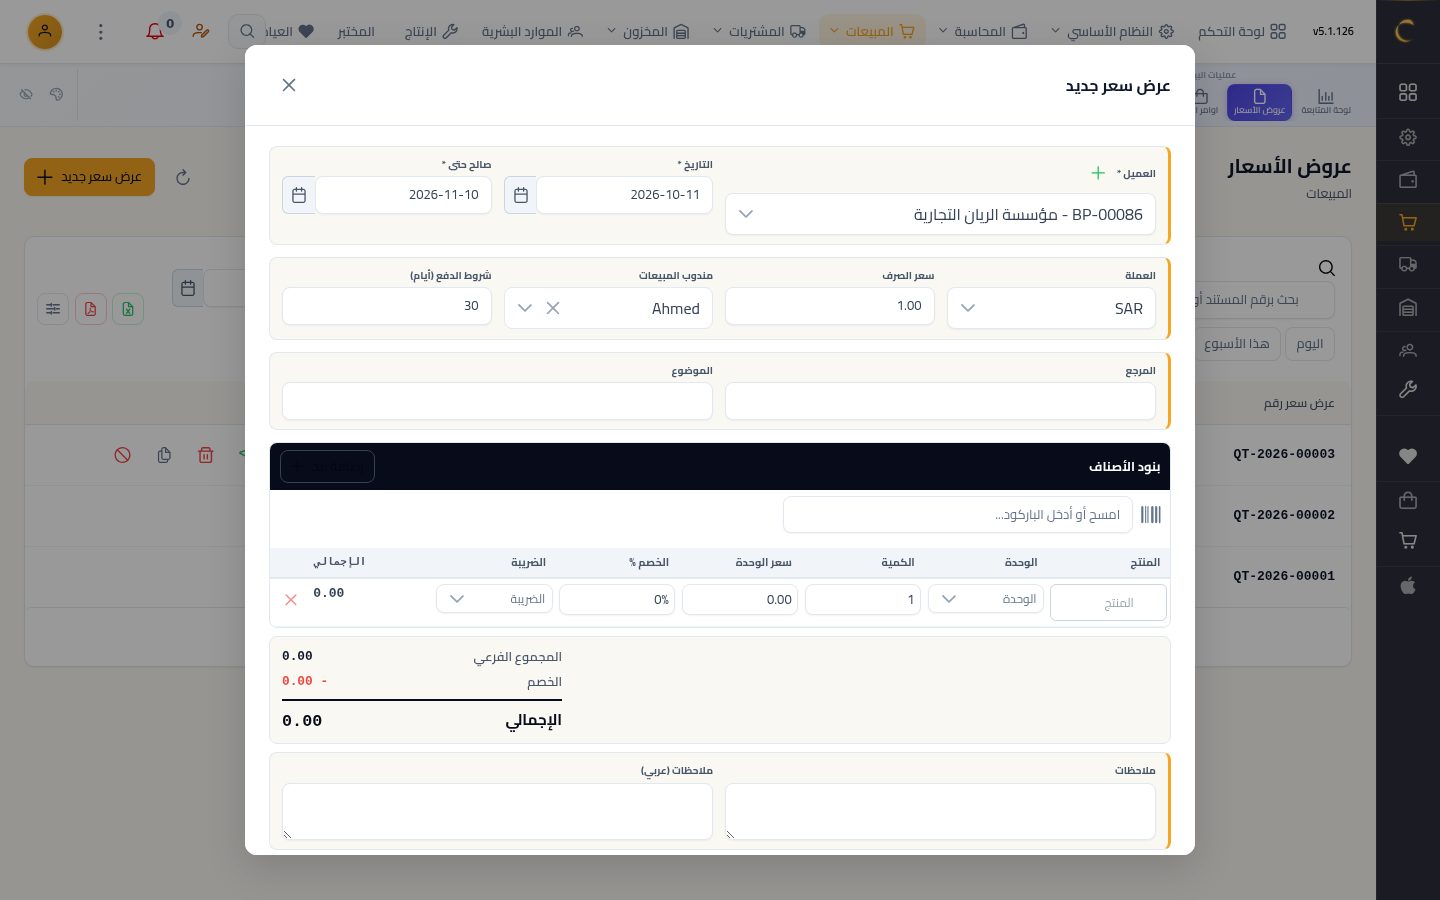1440x900 pixels.
Task: Open the notifications bell icon
Action: (x=155, y=32)
